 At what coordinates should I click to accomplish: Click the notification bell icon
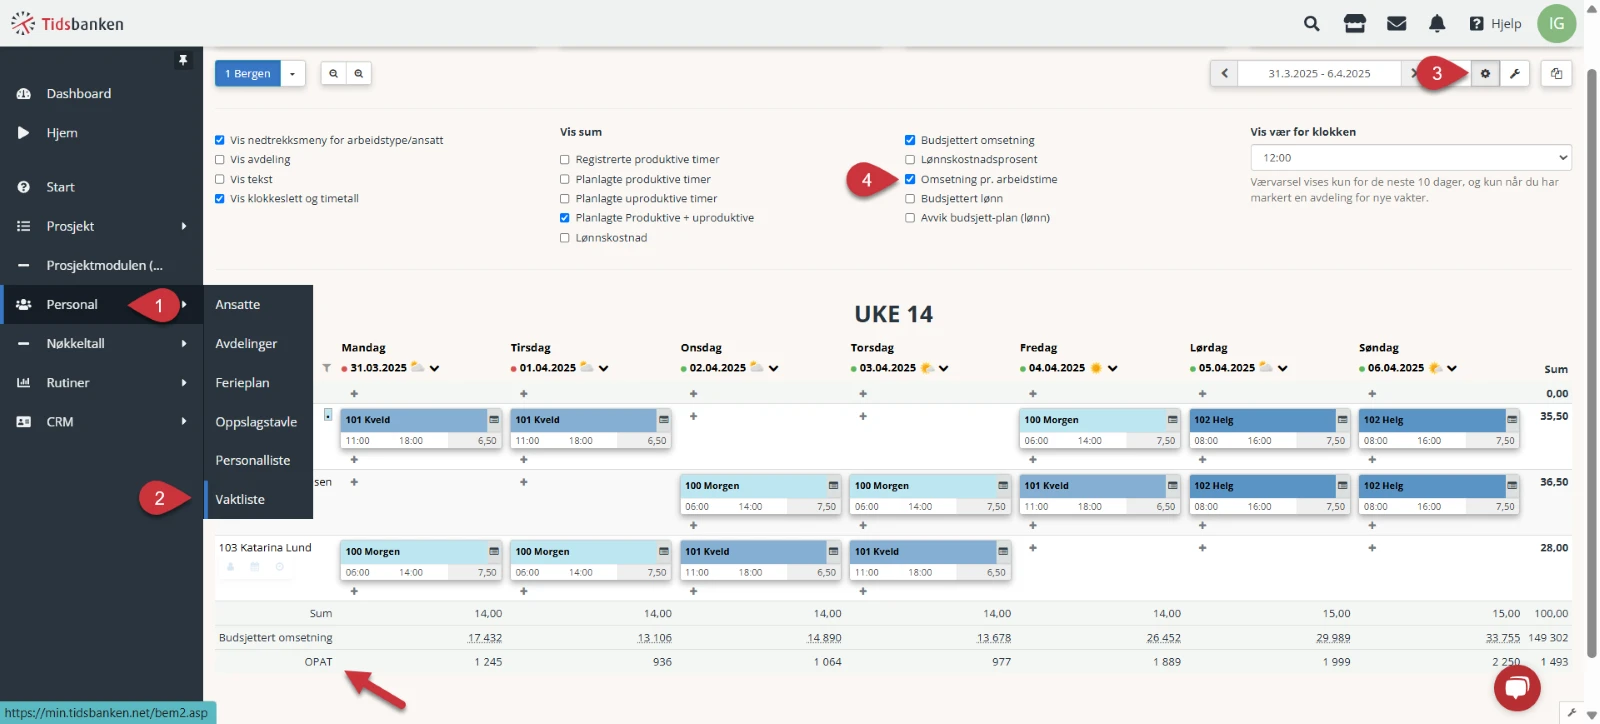[x=1437, y=24]
